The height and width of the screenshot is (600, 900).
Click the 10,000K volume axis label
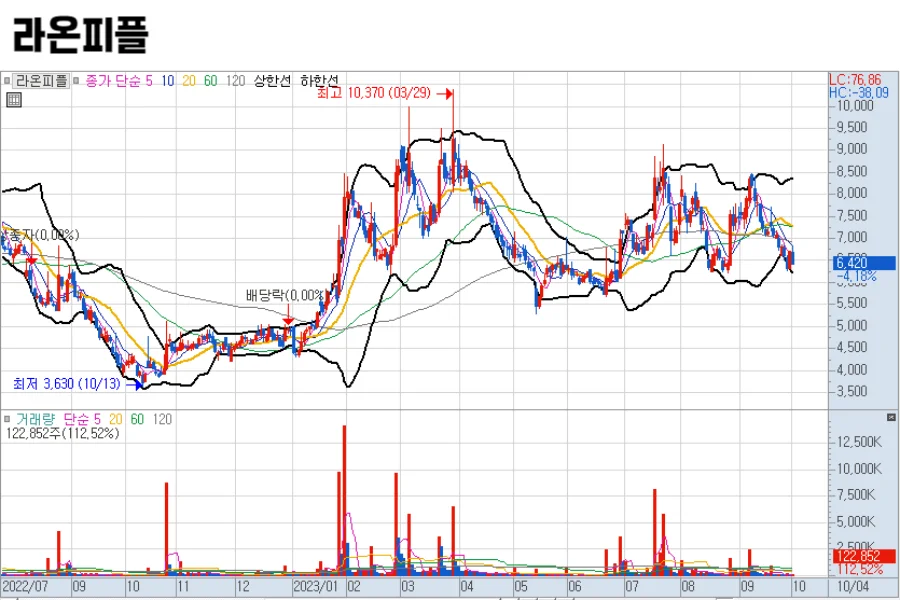click(x=859, y=469)
